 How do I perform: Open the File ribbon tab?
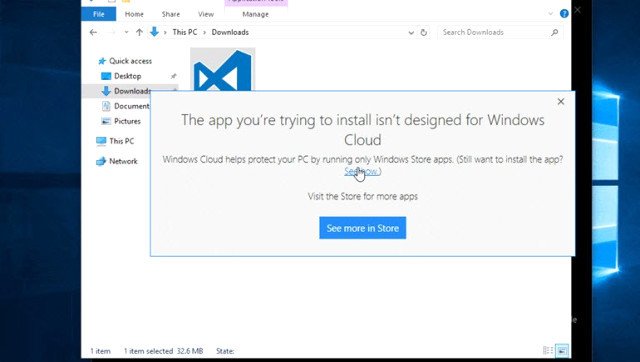pos(98,14)
